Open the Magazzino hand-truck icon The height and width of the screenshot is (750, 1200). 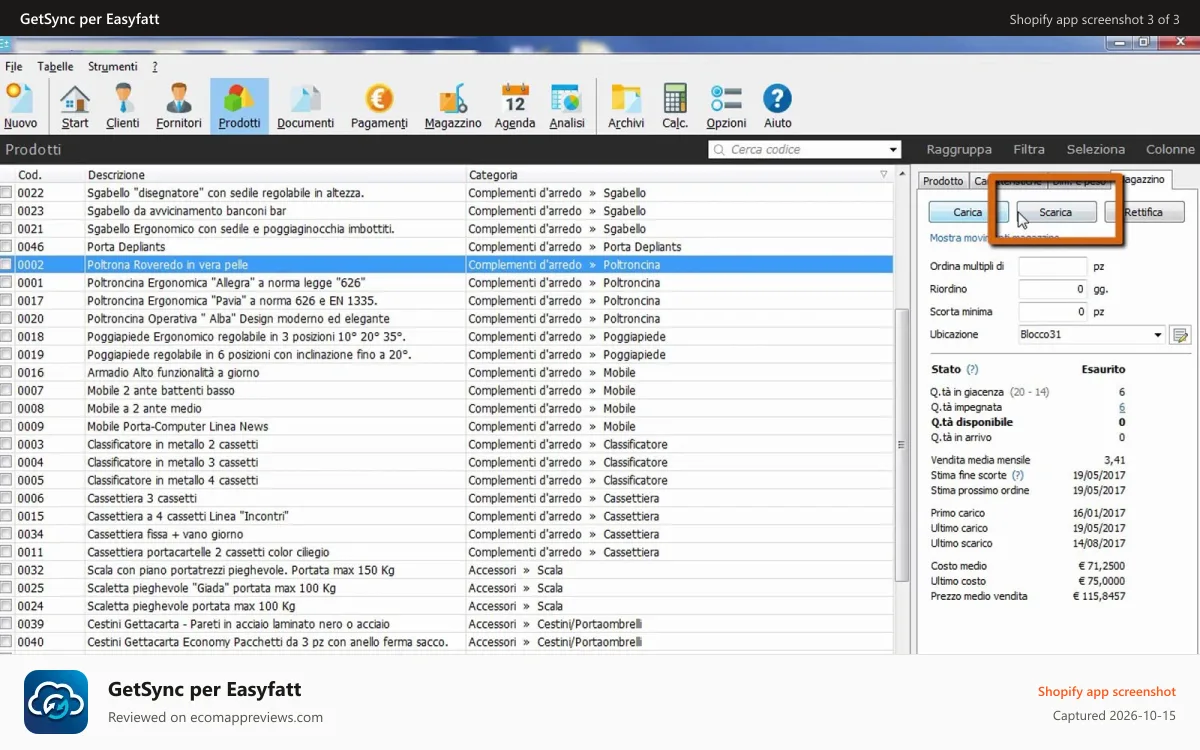pos(453,106)
